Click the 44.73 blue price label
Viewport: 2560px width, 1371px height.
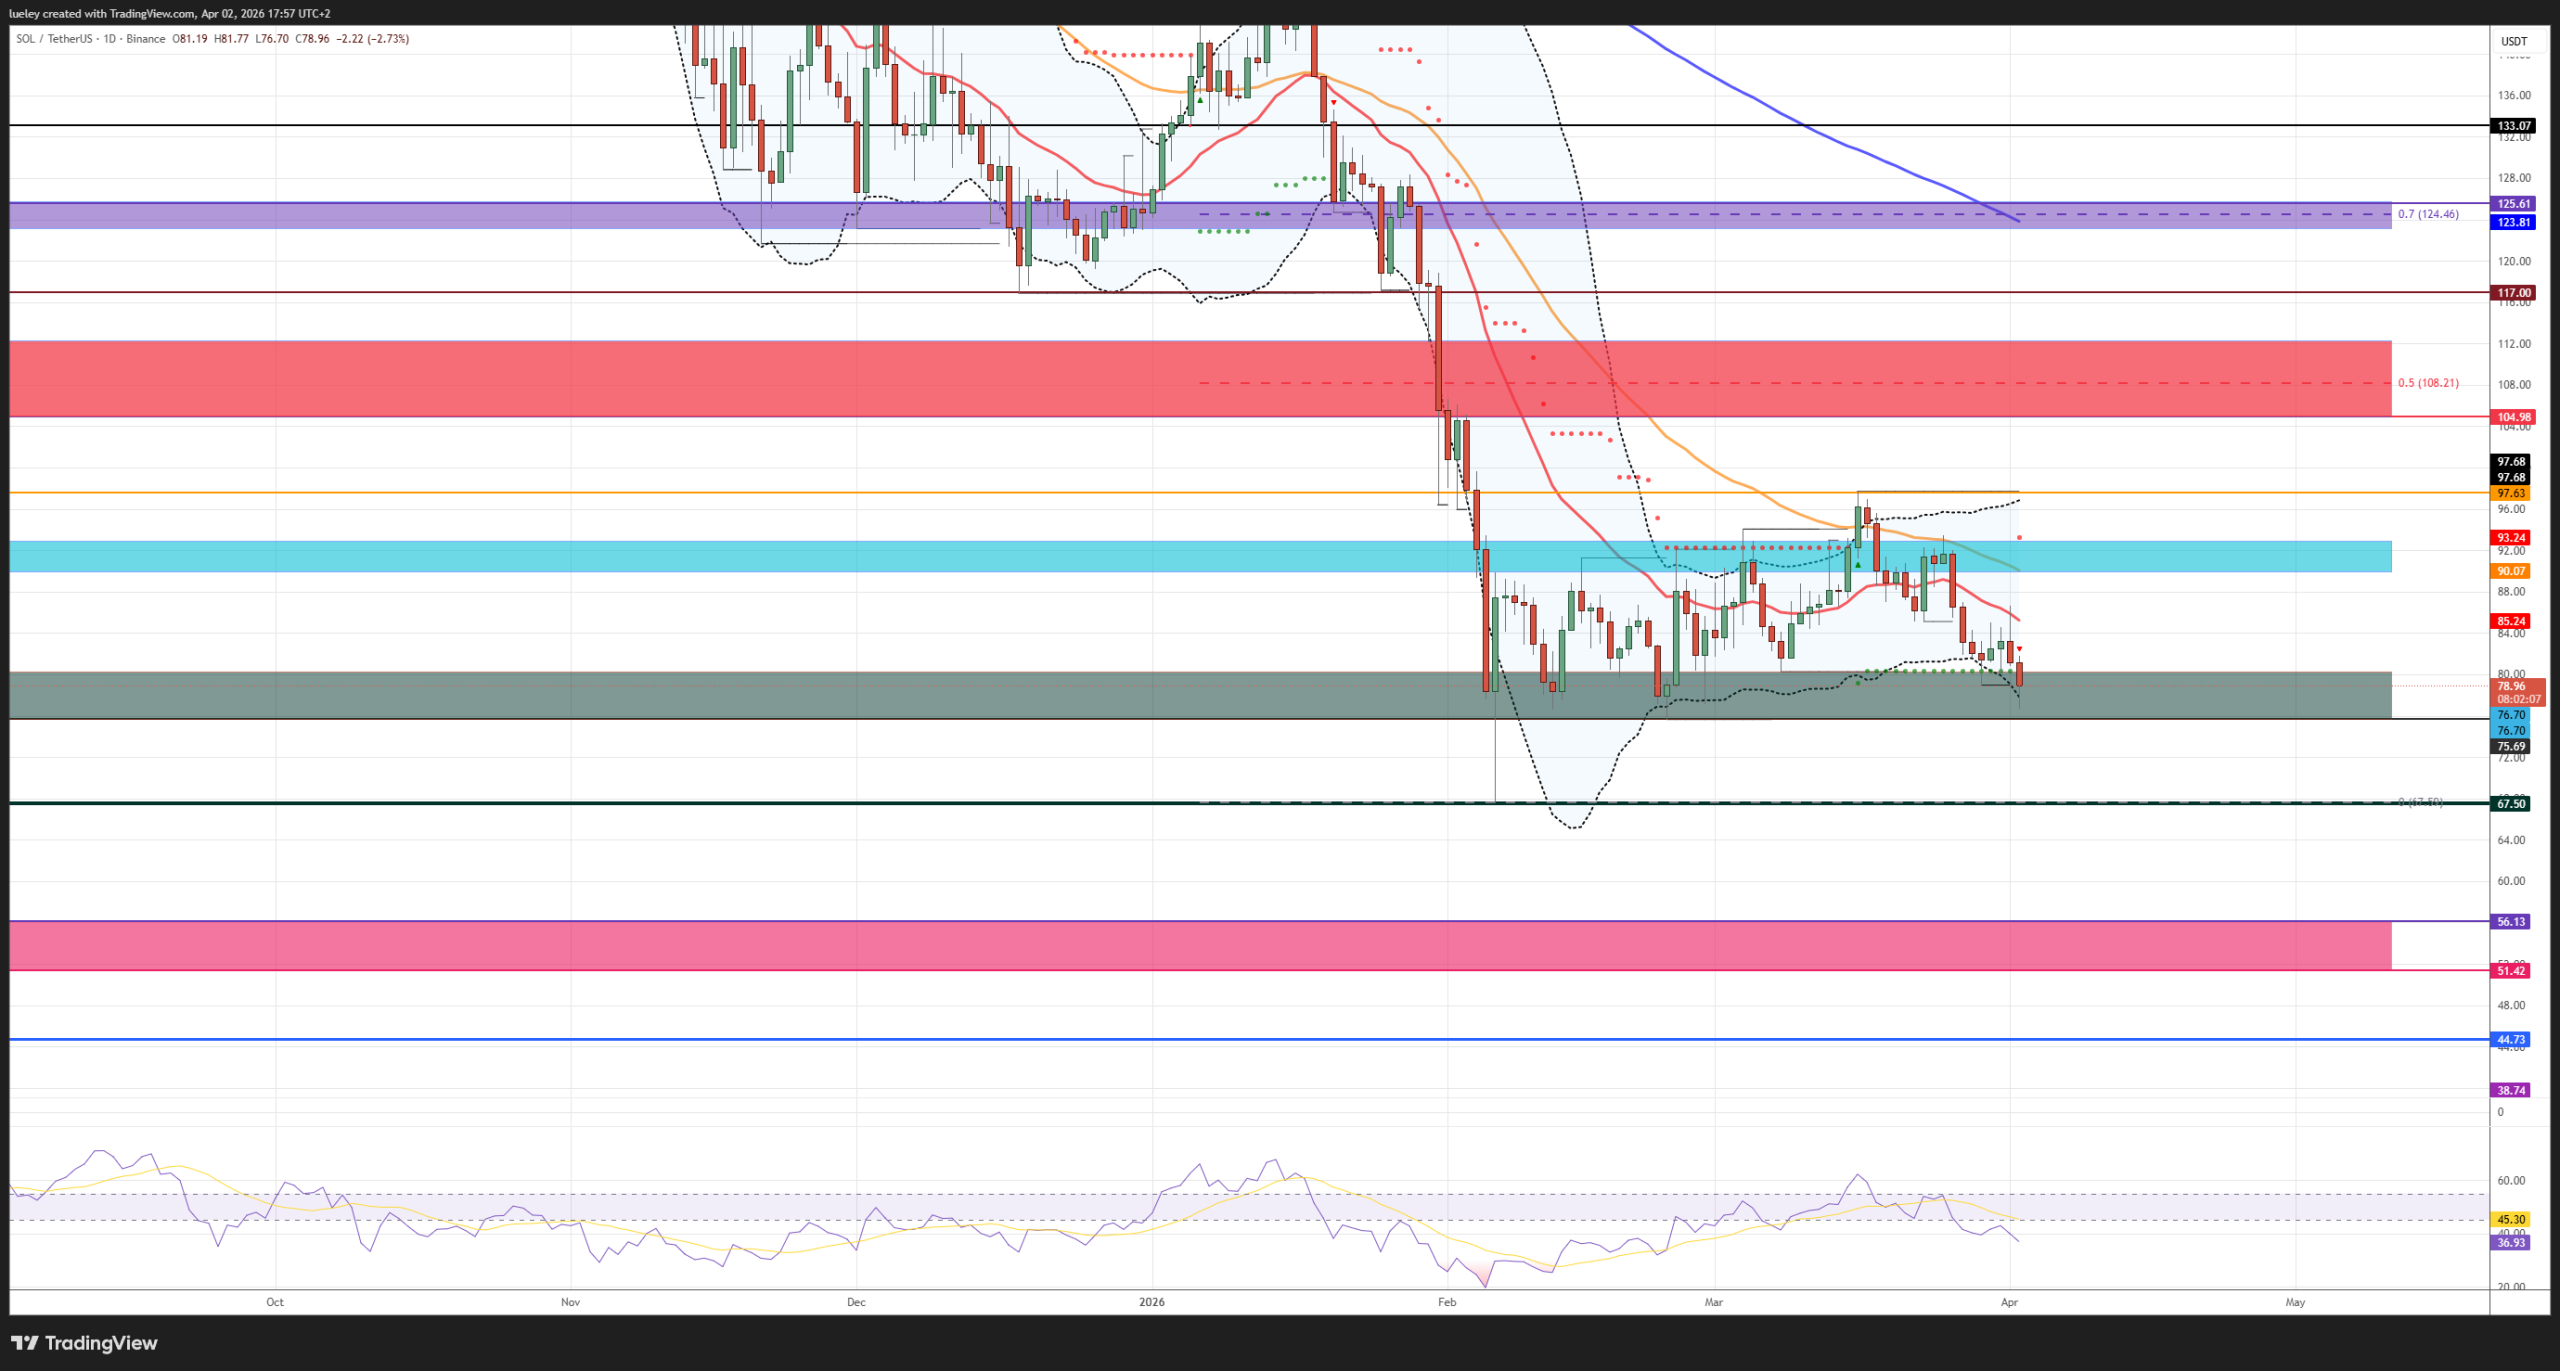coord(2511,1039)
